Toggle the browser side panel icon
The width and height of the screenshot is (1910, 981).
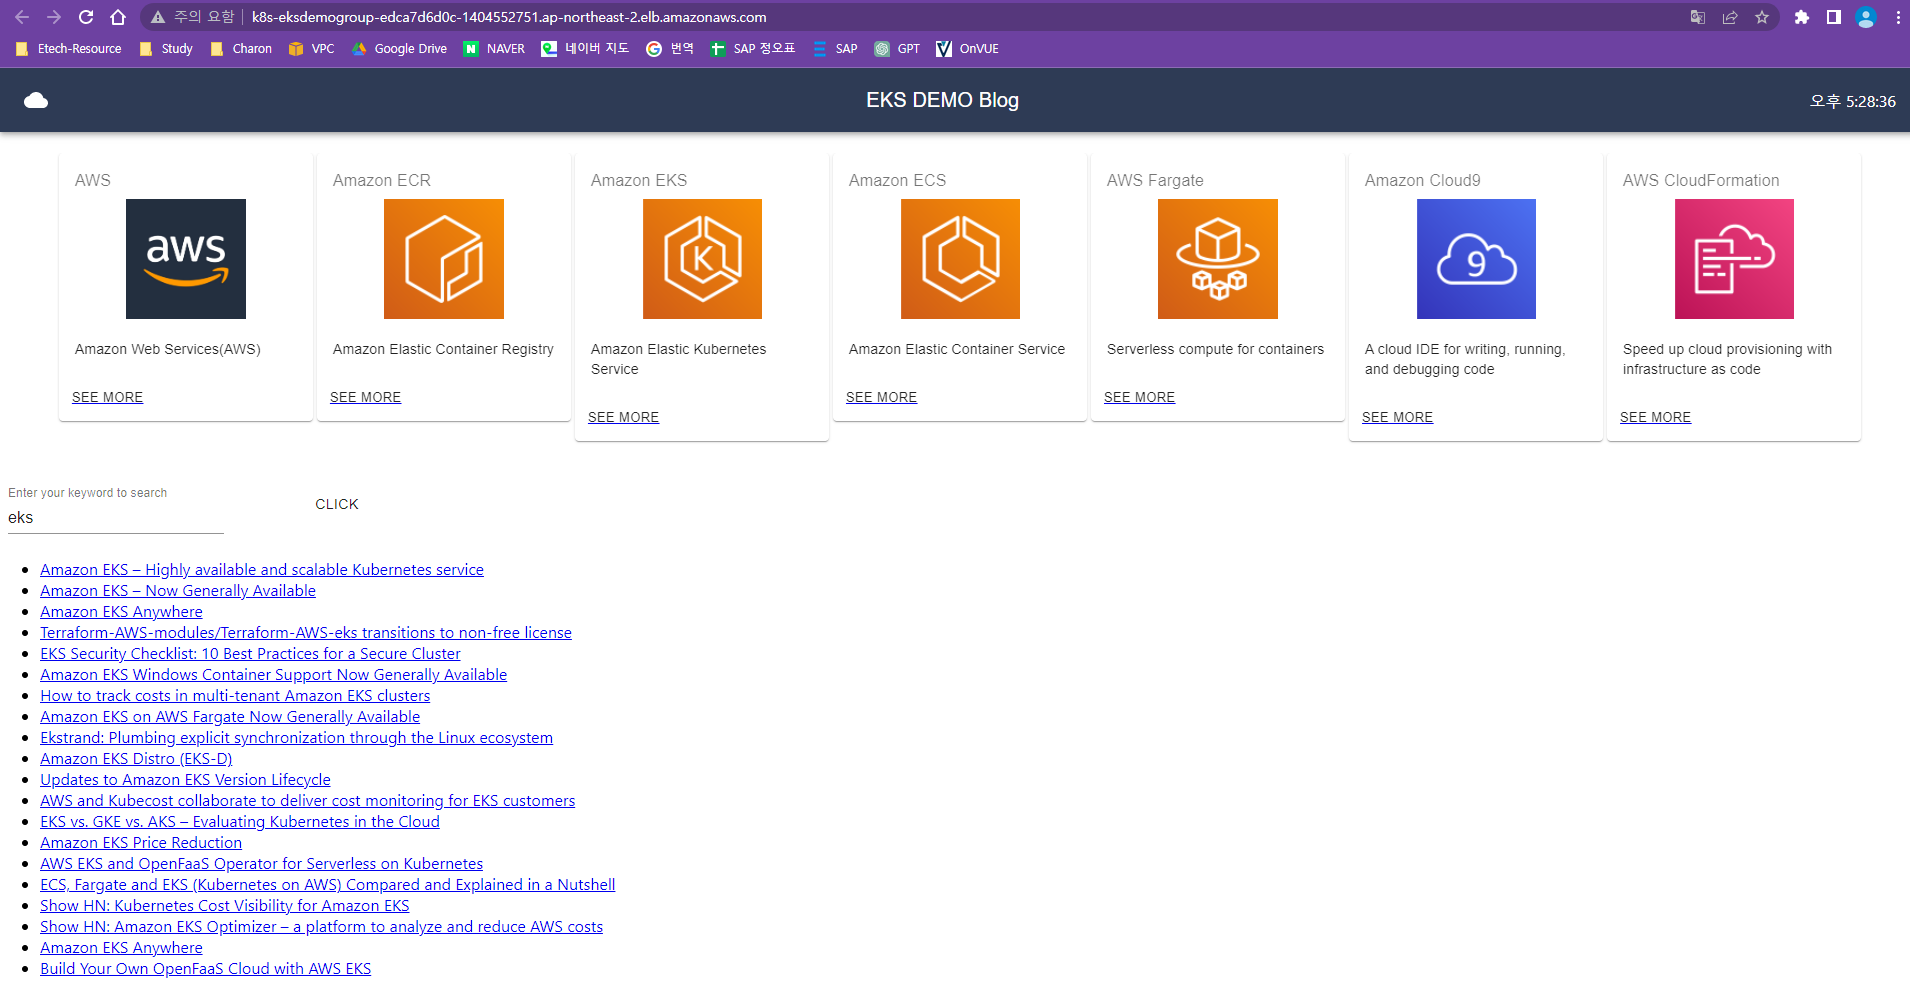coord(1834,17)
